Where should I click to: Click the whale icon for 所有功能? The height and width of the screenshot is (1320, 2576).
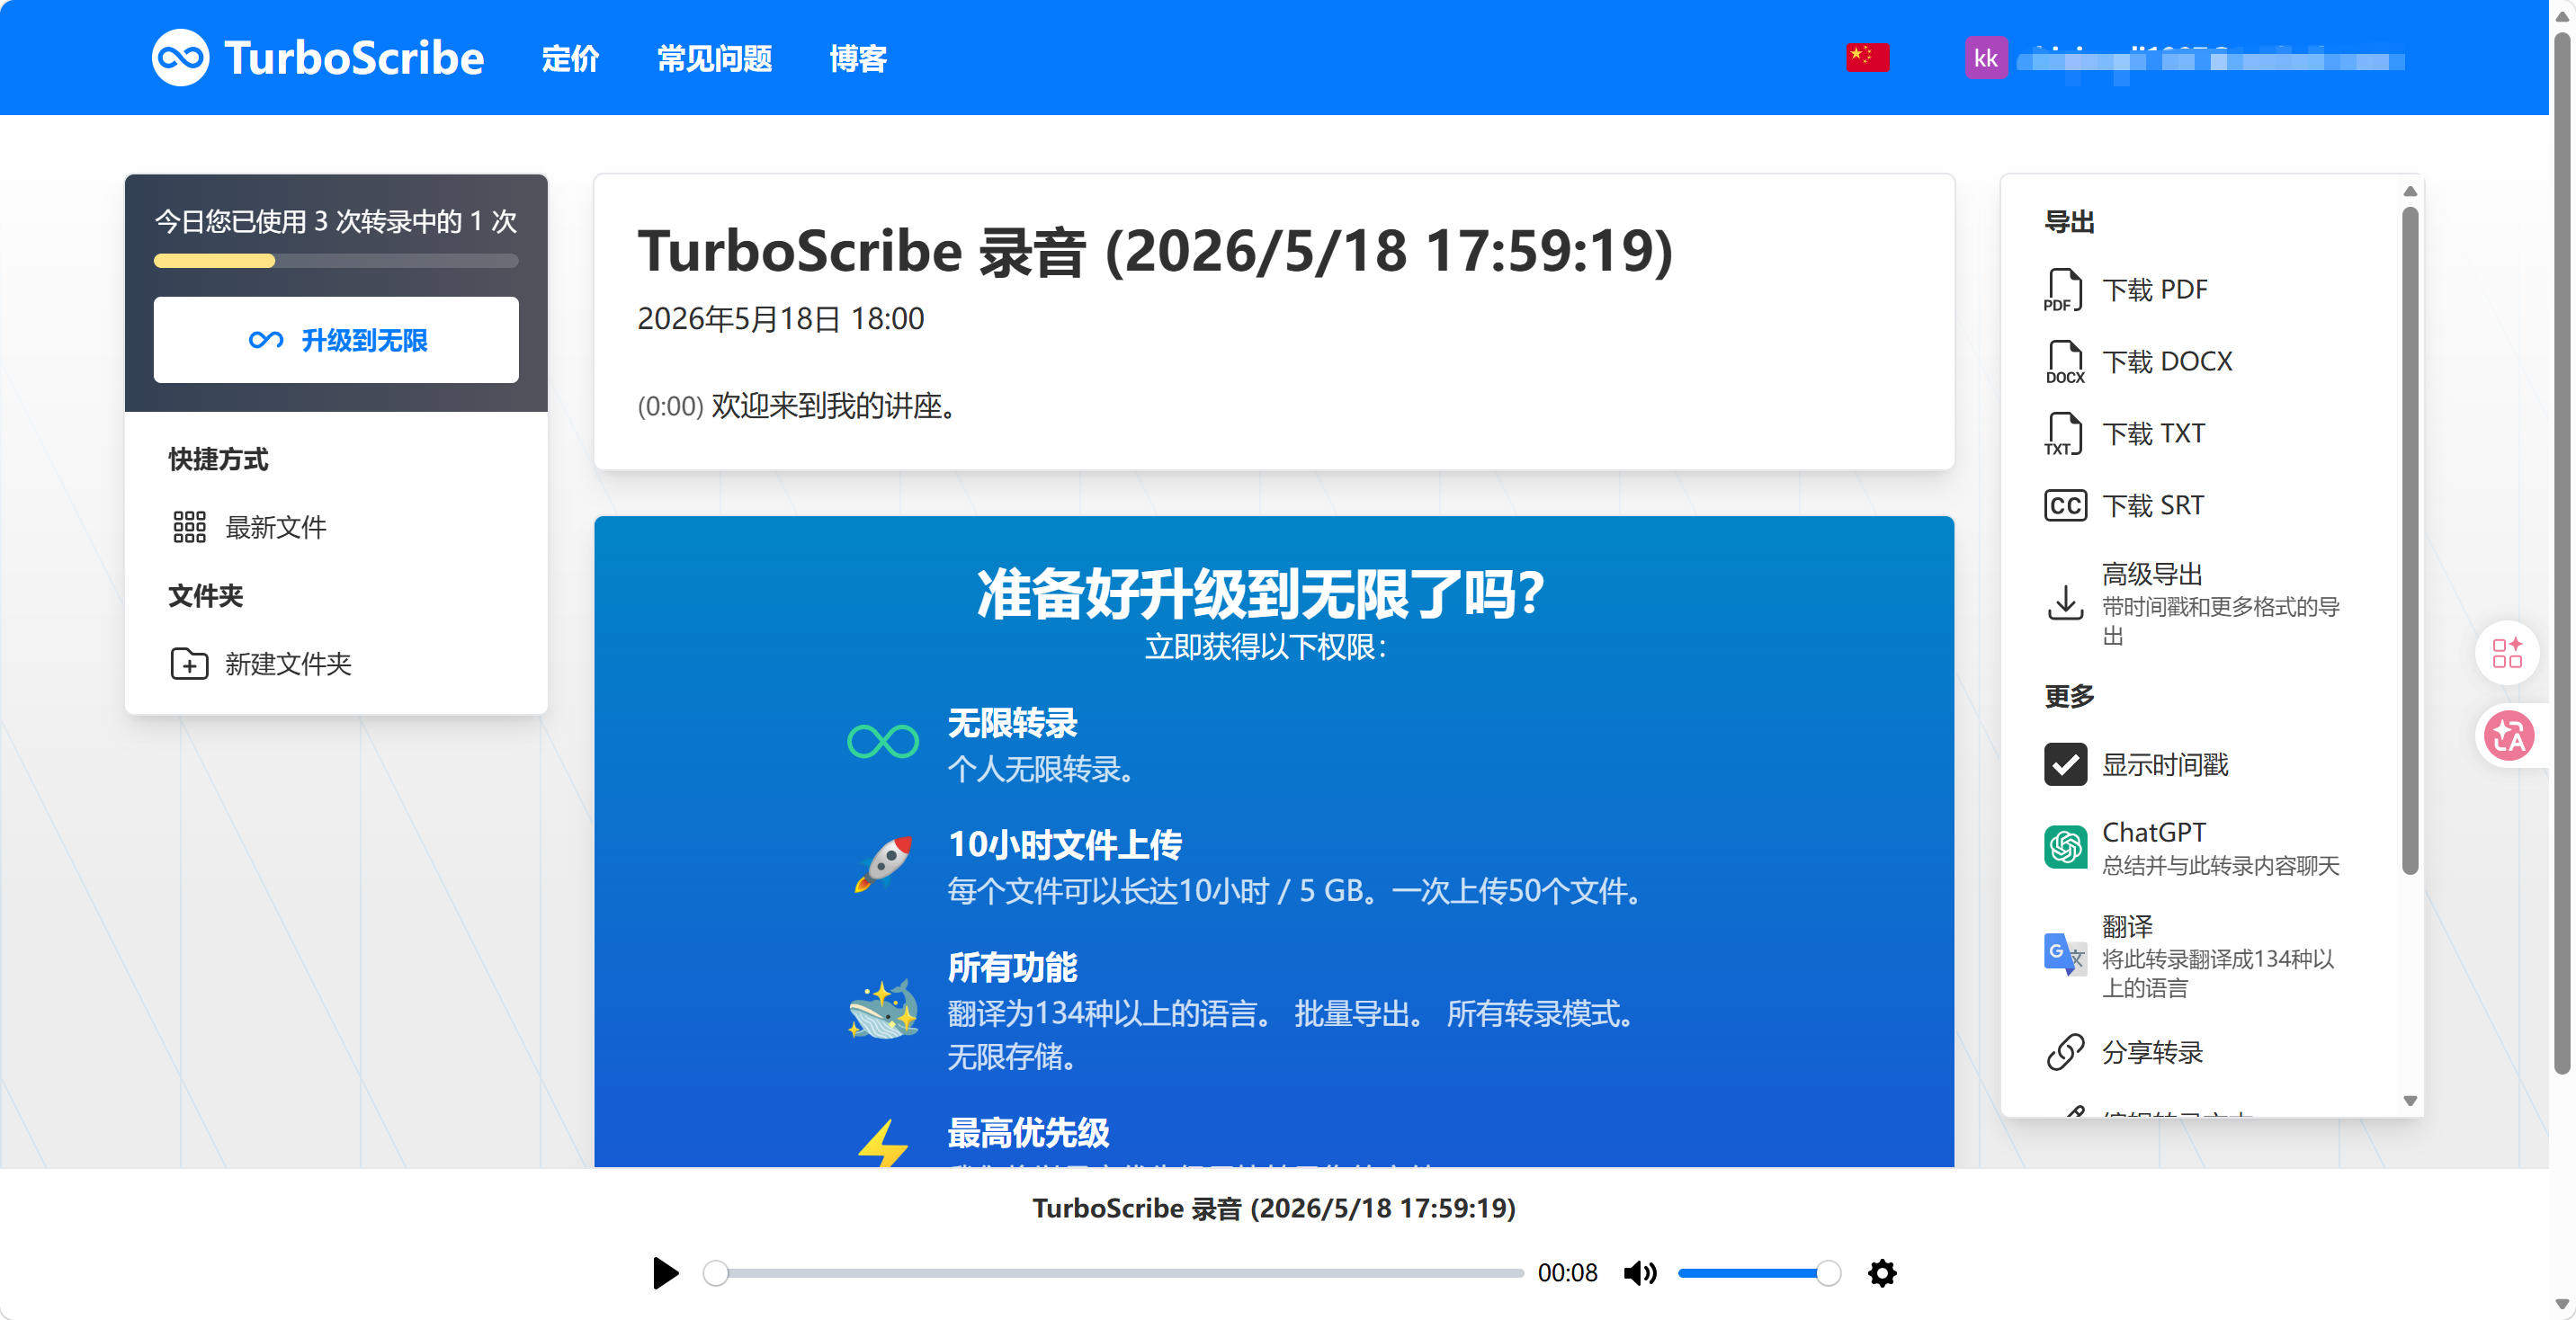(882, 1009)
